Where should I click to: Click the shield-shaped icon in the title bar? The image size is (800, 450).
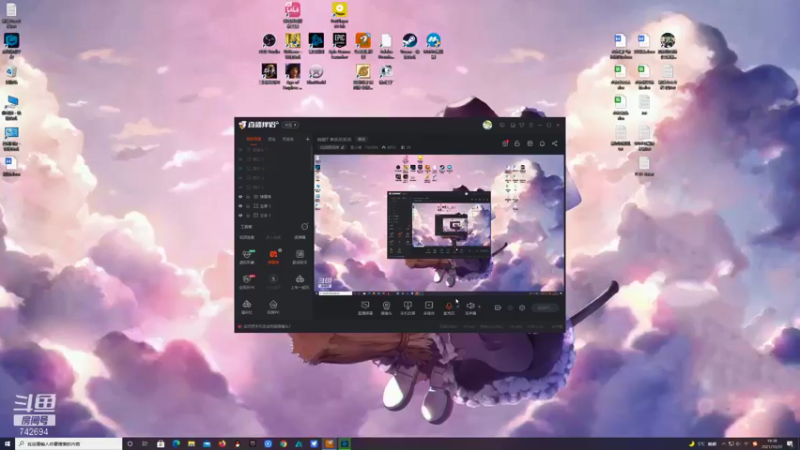521,125
